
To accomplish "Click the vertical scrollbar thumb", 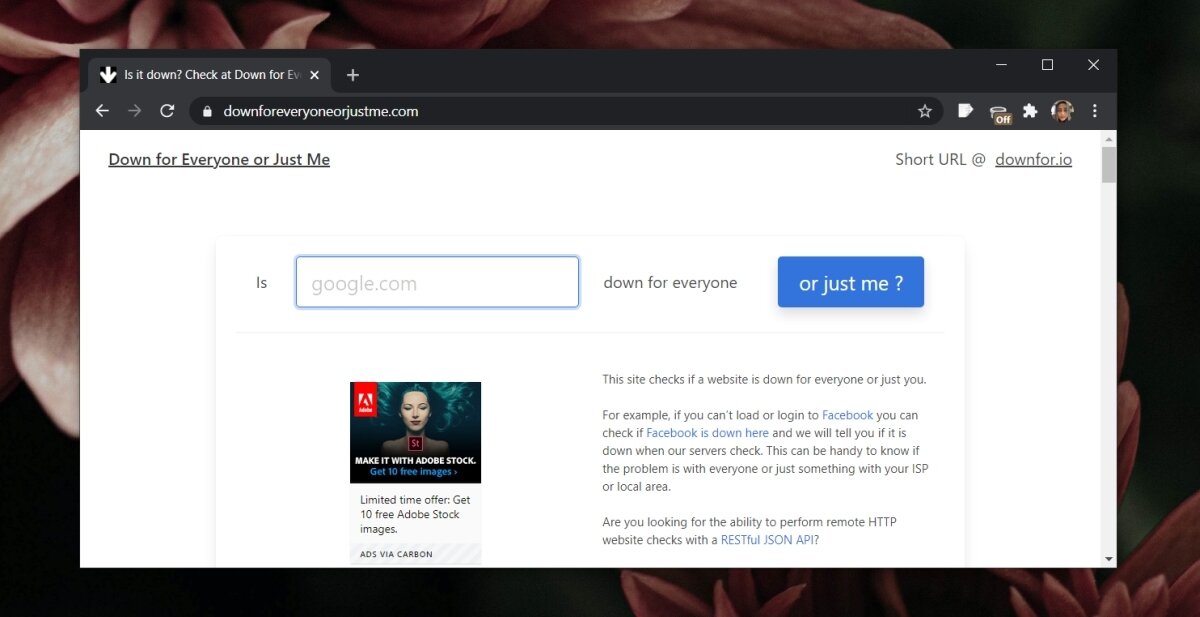I will pos(1108,165).
